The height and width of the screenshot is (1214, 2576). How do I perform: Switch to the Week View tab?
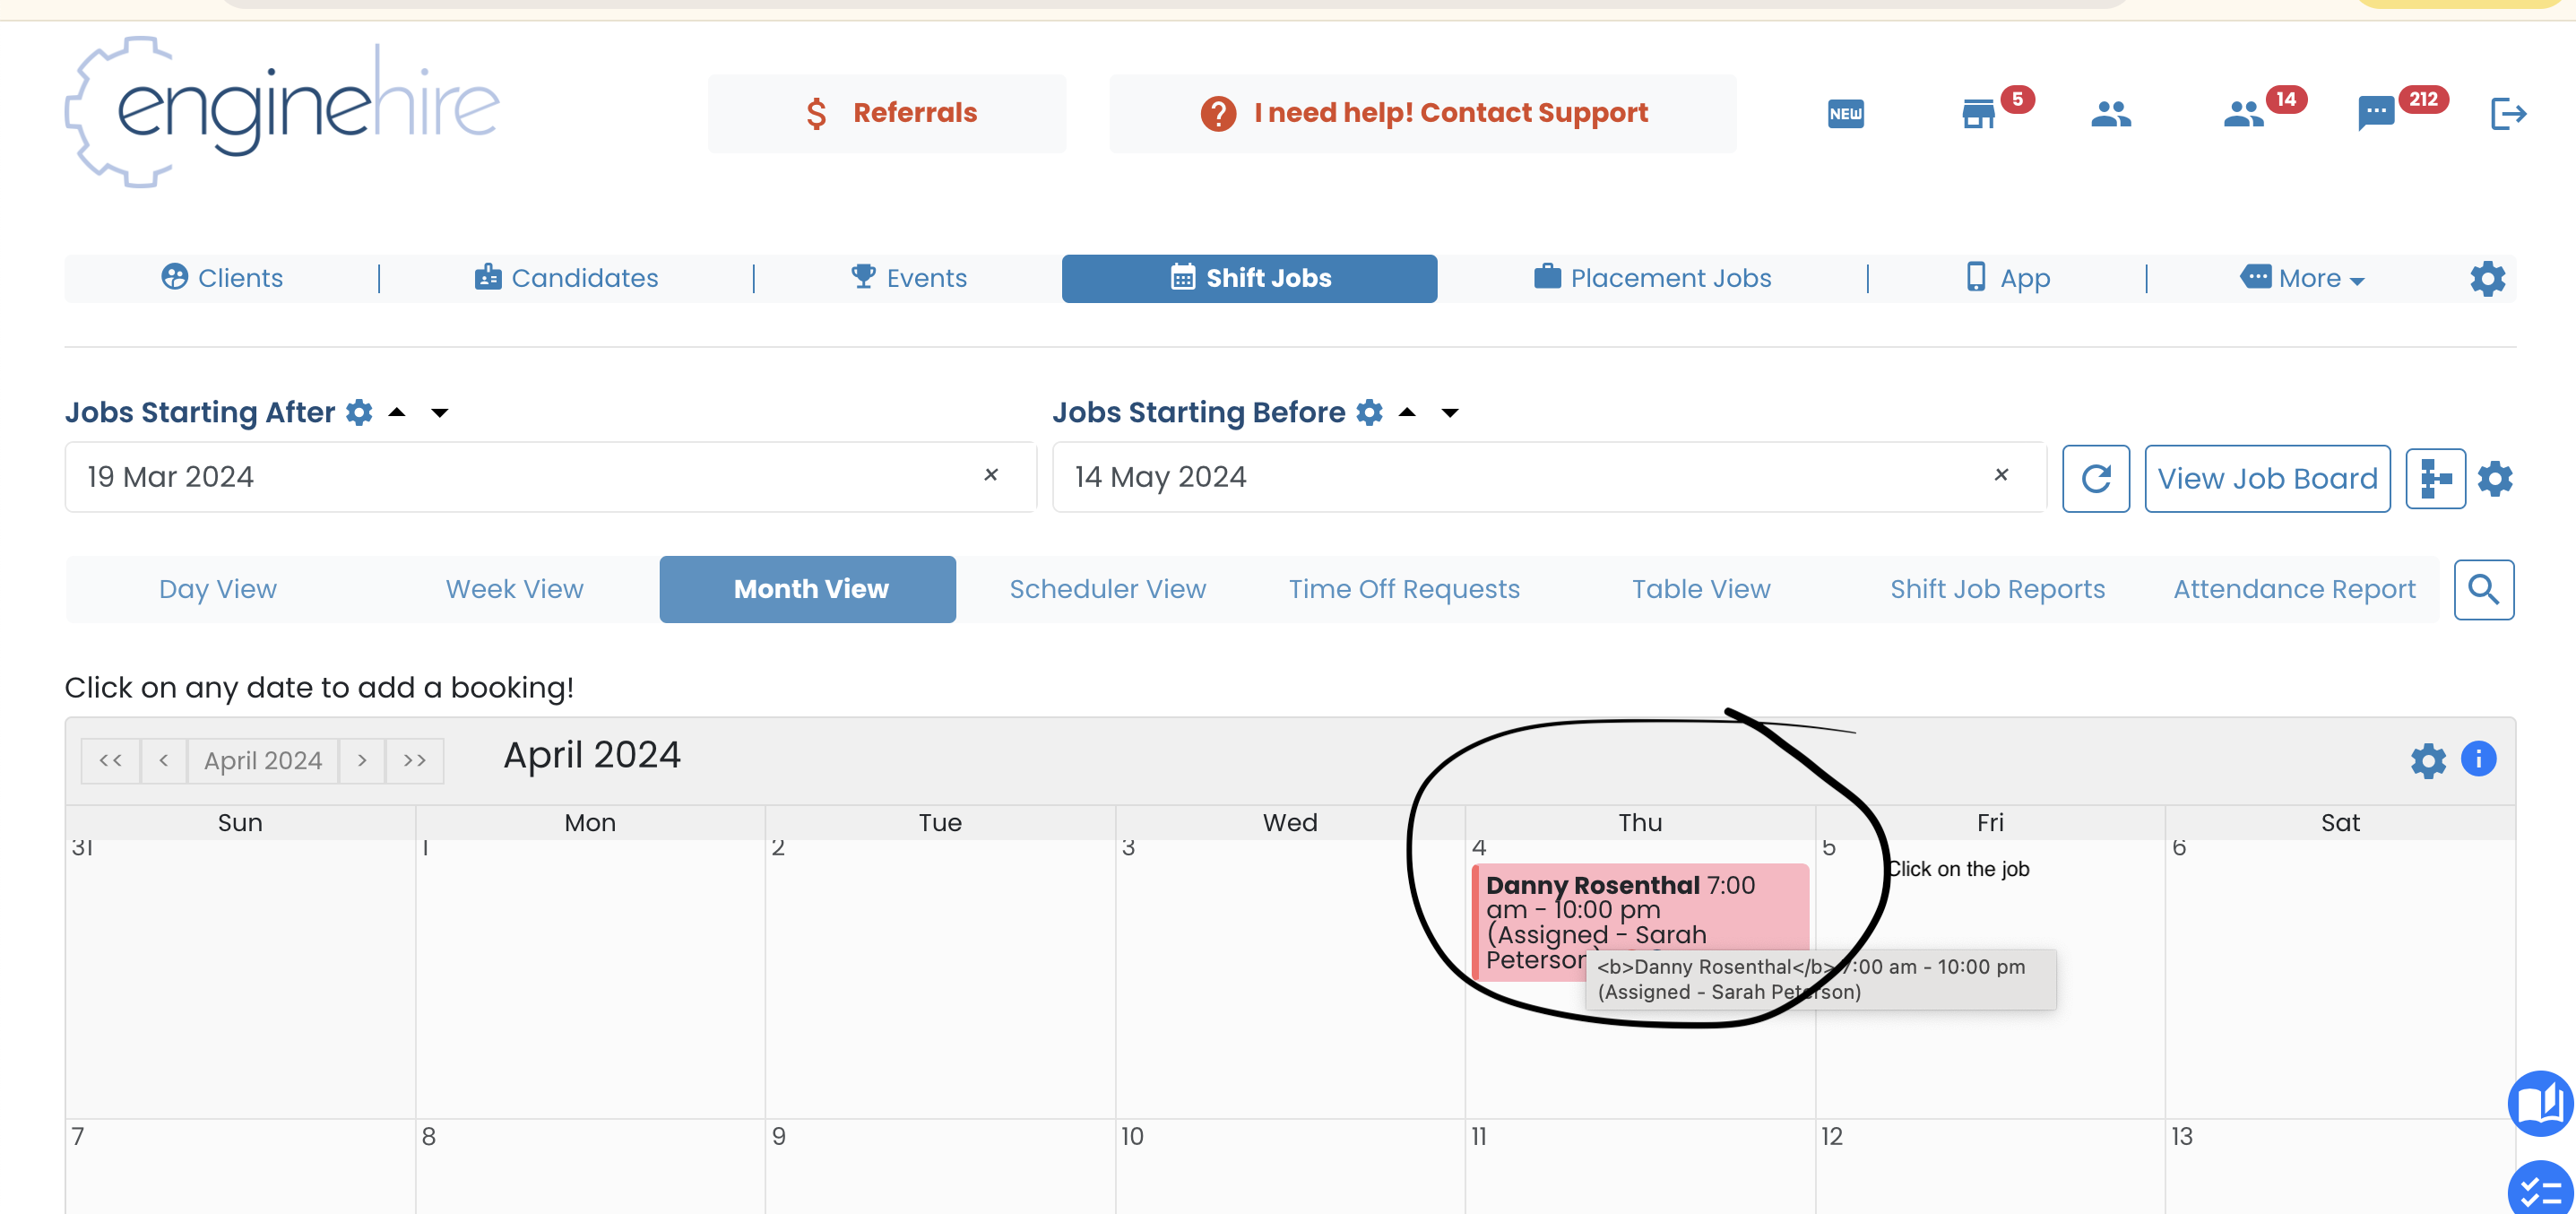pos(514,590)
